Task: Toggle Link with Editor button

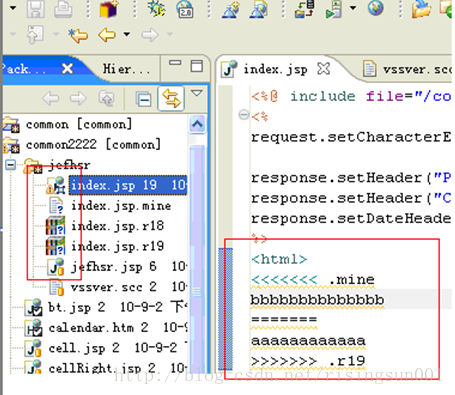Action: tap(171, 98)
